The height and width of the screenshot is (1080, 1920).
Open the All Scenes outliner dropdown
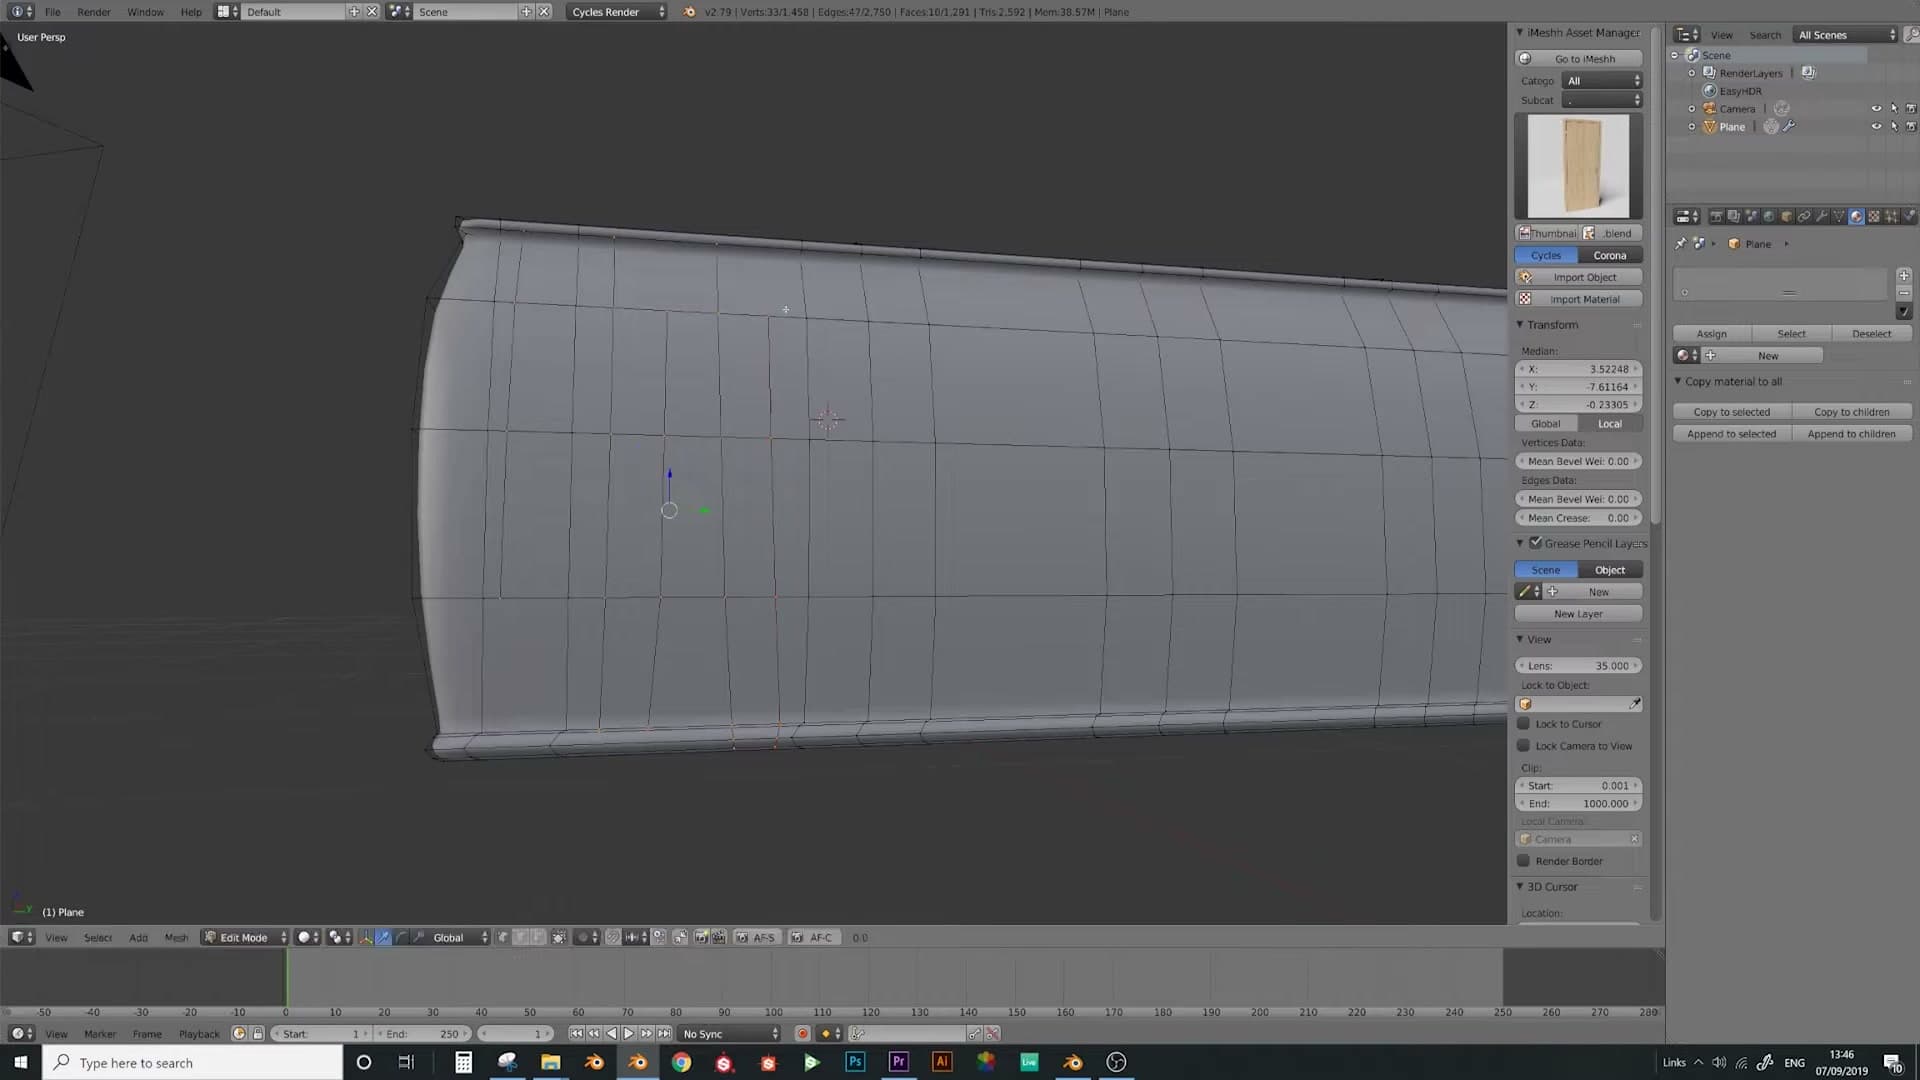click(x=1845, y=34)
